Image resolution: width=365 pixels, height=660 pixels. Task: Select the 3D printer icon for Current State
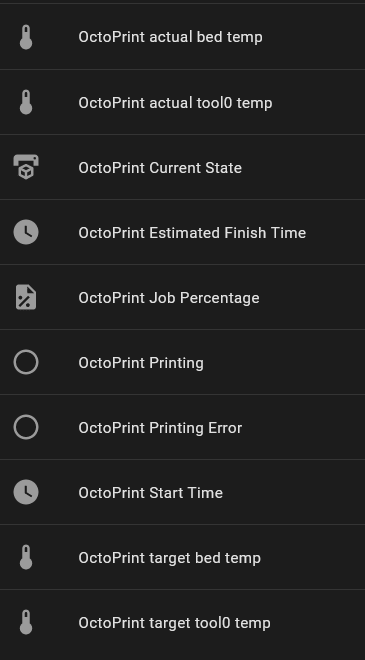click(x=26, y=167)
